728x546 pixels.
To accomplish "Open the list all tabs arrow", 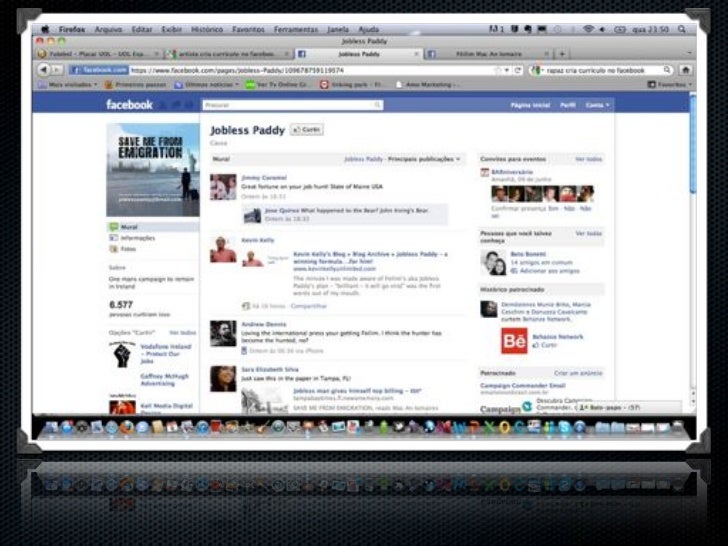I will pos(689,53).
